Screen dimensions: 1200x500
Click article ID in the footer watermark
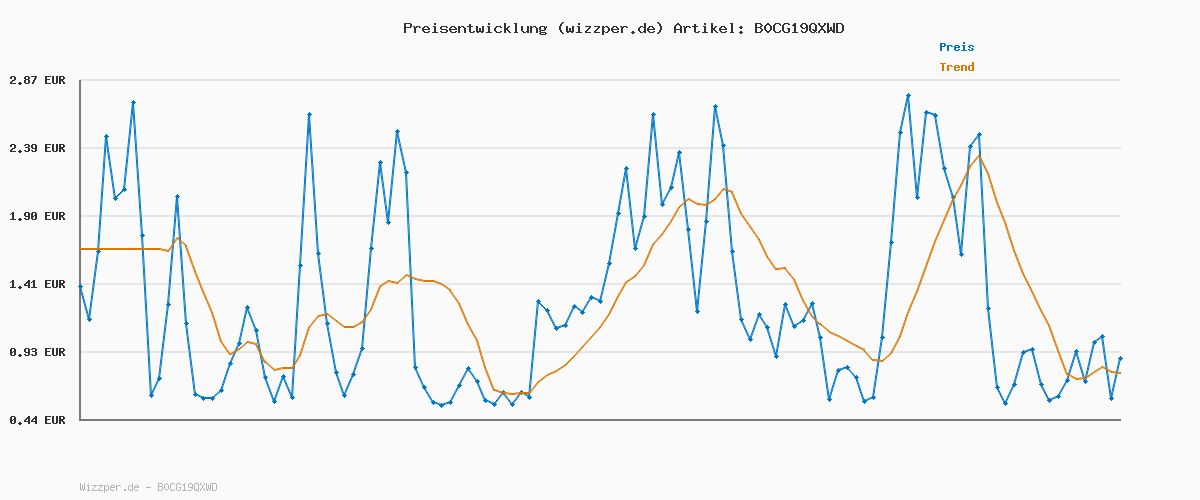click(187, 487)
